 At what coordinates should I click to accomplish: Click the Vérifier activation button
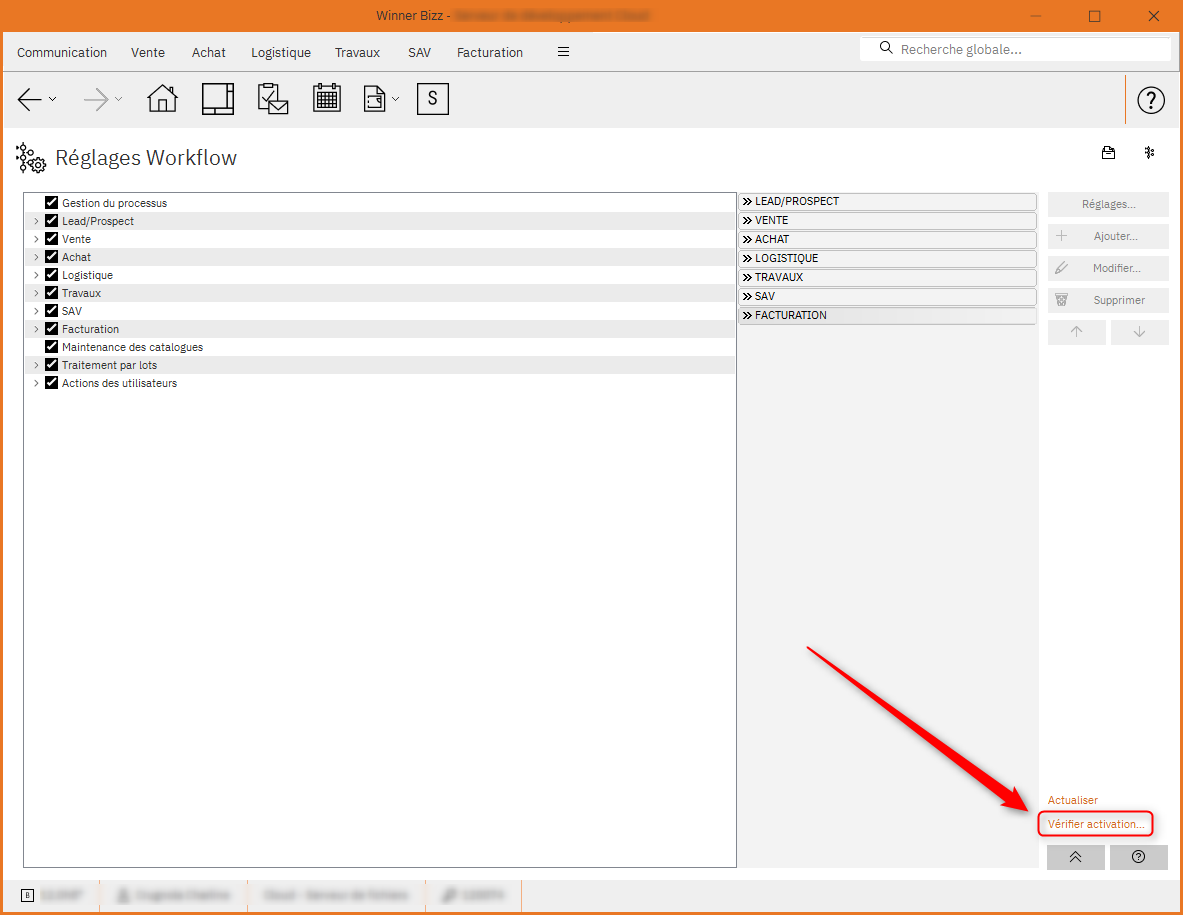click(1095, 824)
